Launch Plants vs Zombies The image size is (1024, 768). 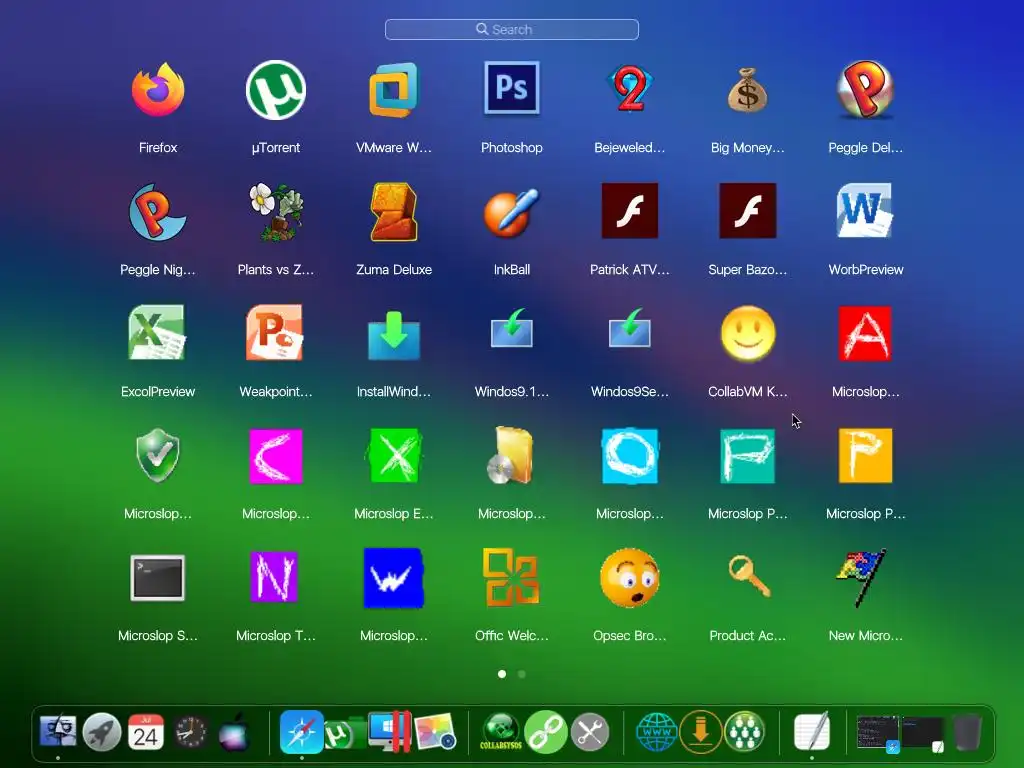pyautogui.click(x=276, y=212)
